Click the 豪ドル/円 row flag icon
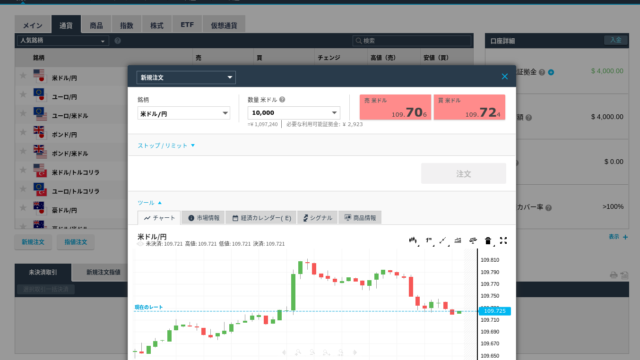This screenshot has height=360, width=640. click(x=39, y=208)
